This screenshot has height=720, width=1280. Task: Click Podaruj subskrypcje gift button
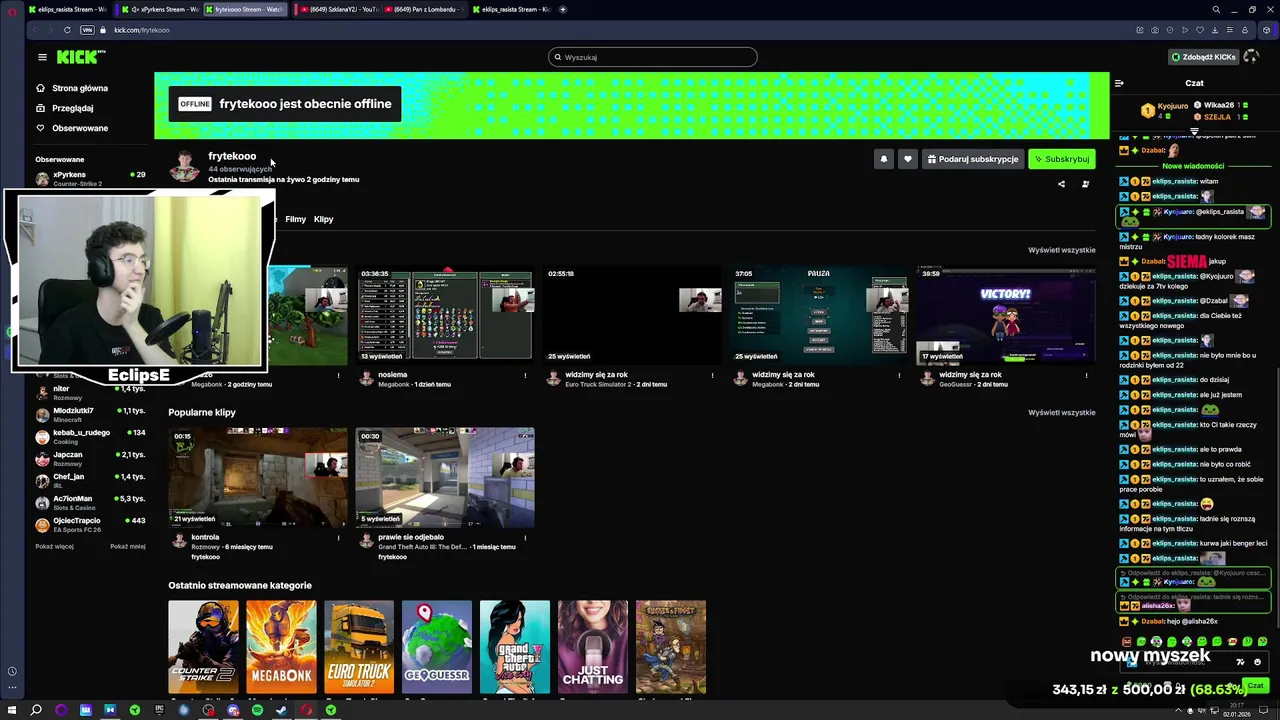(x=973, y=159)
